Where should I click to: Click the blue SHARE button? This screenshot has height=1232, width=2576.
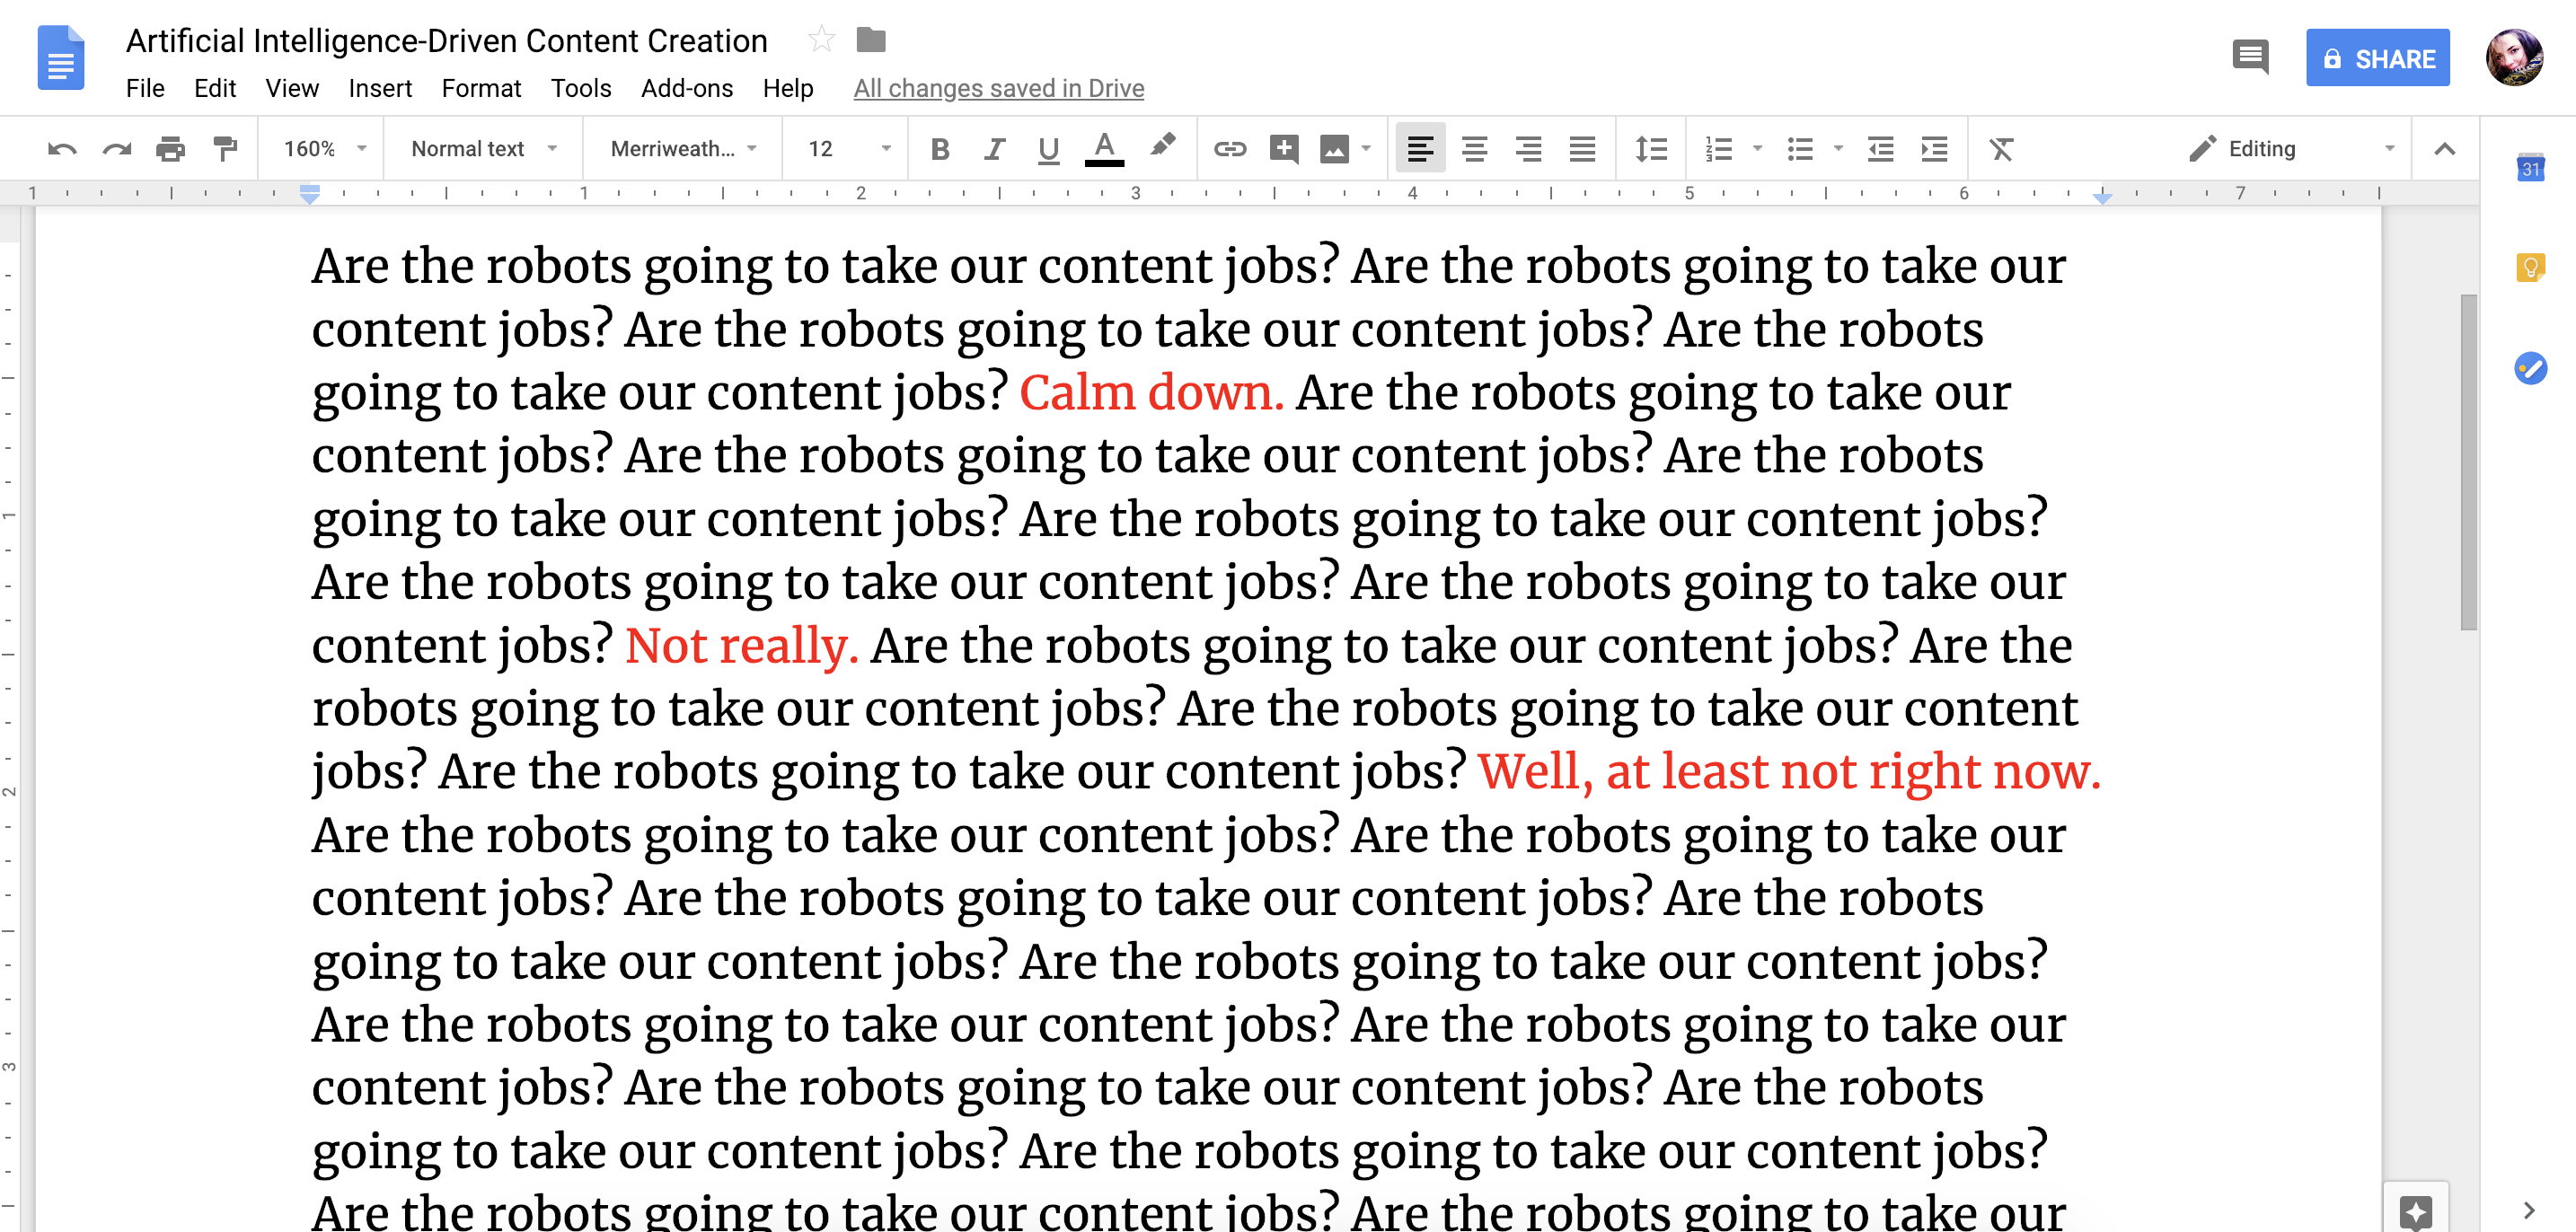(x=2378, y=58)
